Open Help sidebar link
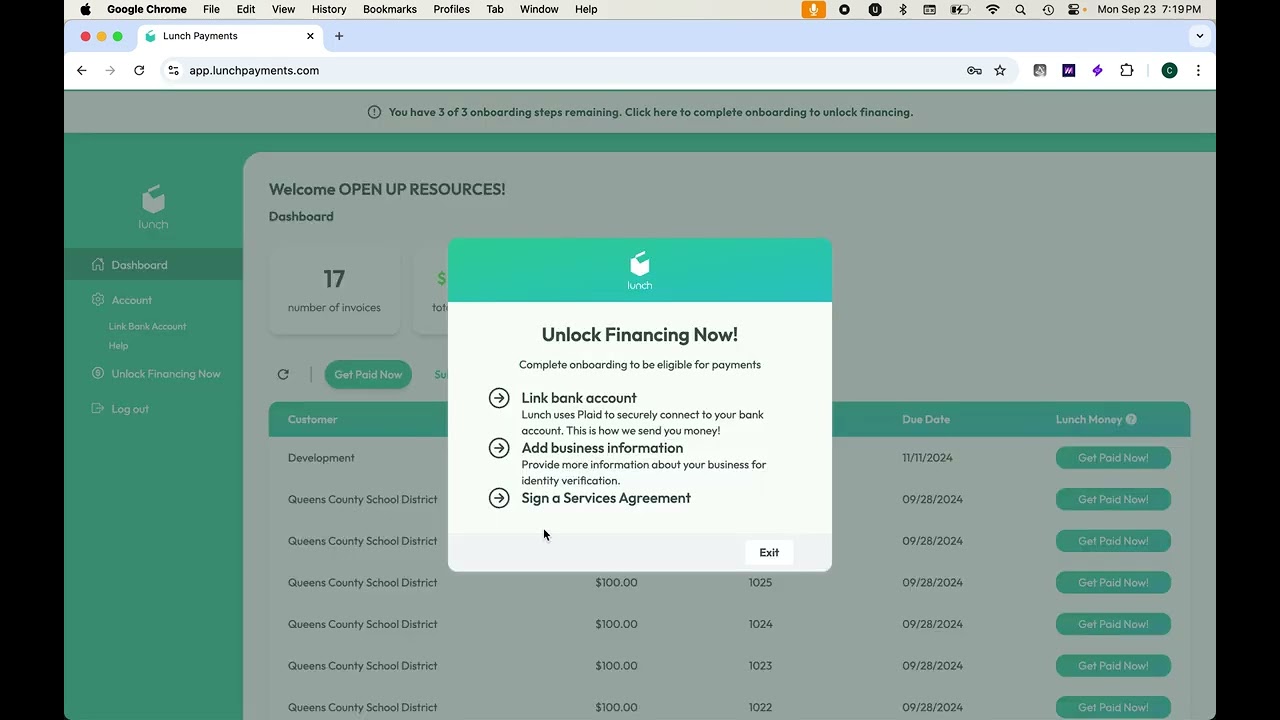 click(118, 346)
